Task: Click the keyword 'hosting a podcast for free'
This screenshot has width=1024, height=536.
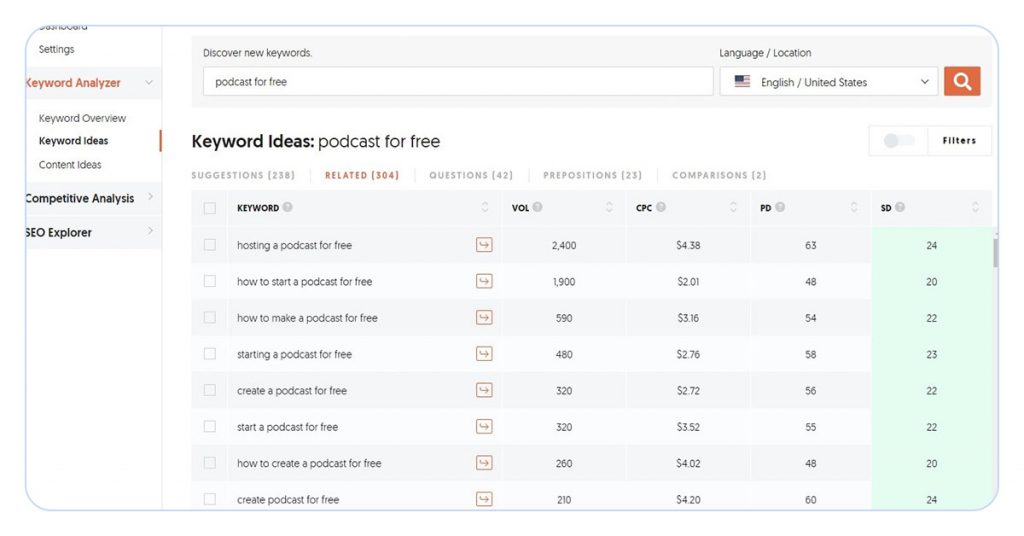Action: click(294, 245)
